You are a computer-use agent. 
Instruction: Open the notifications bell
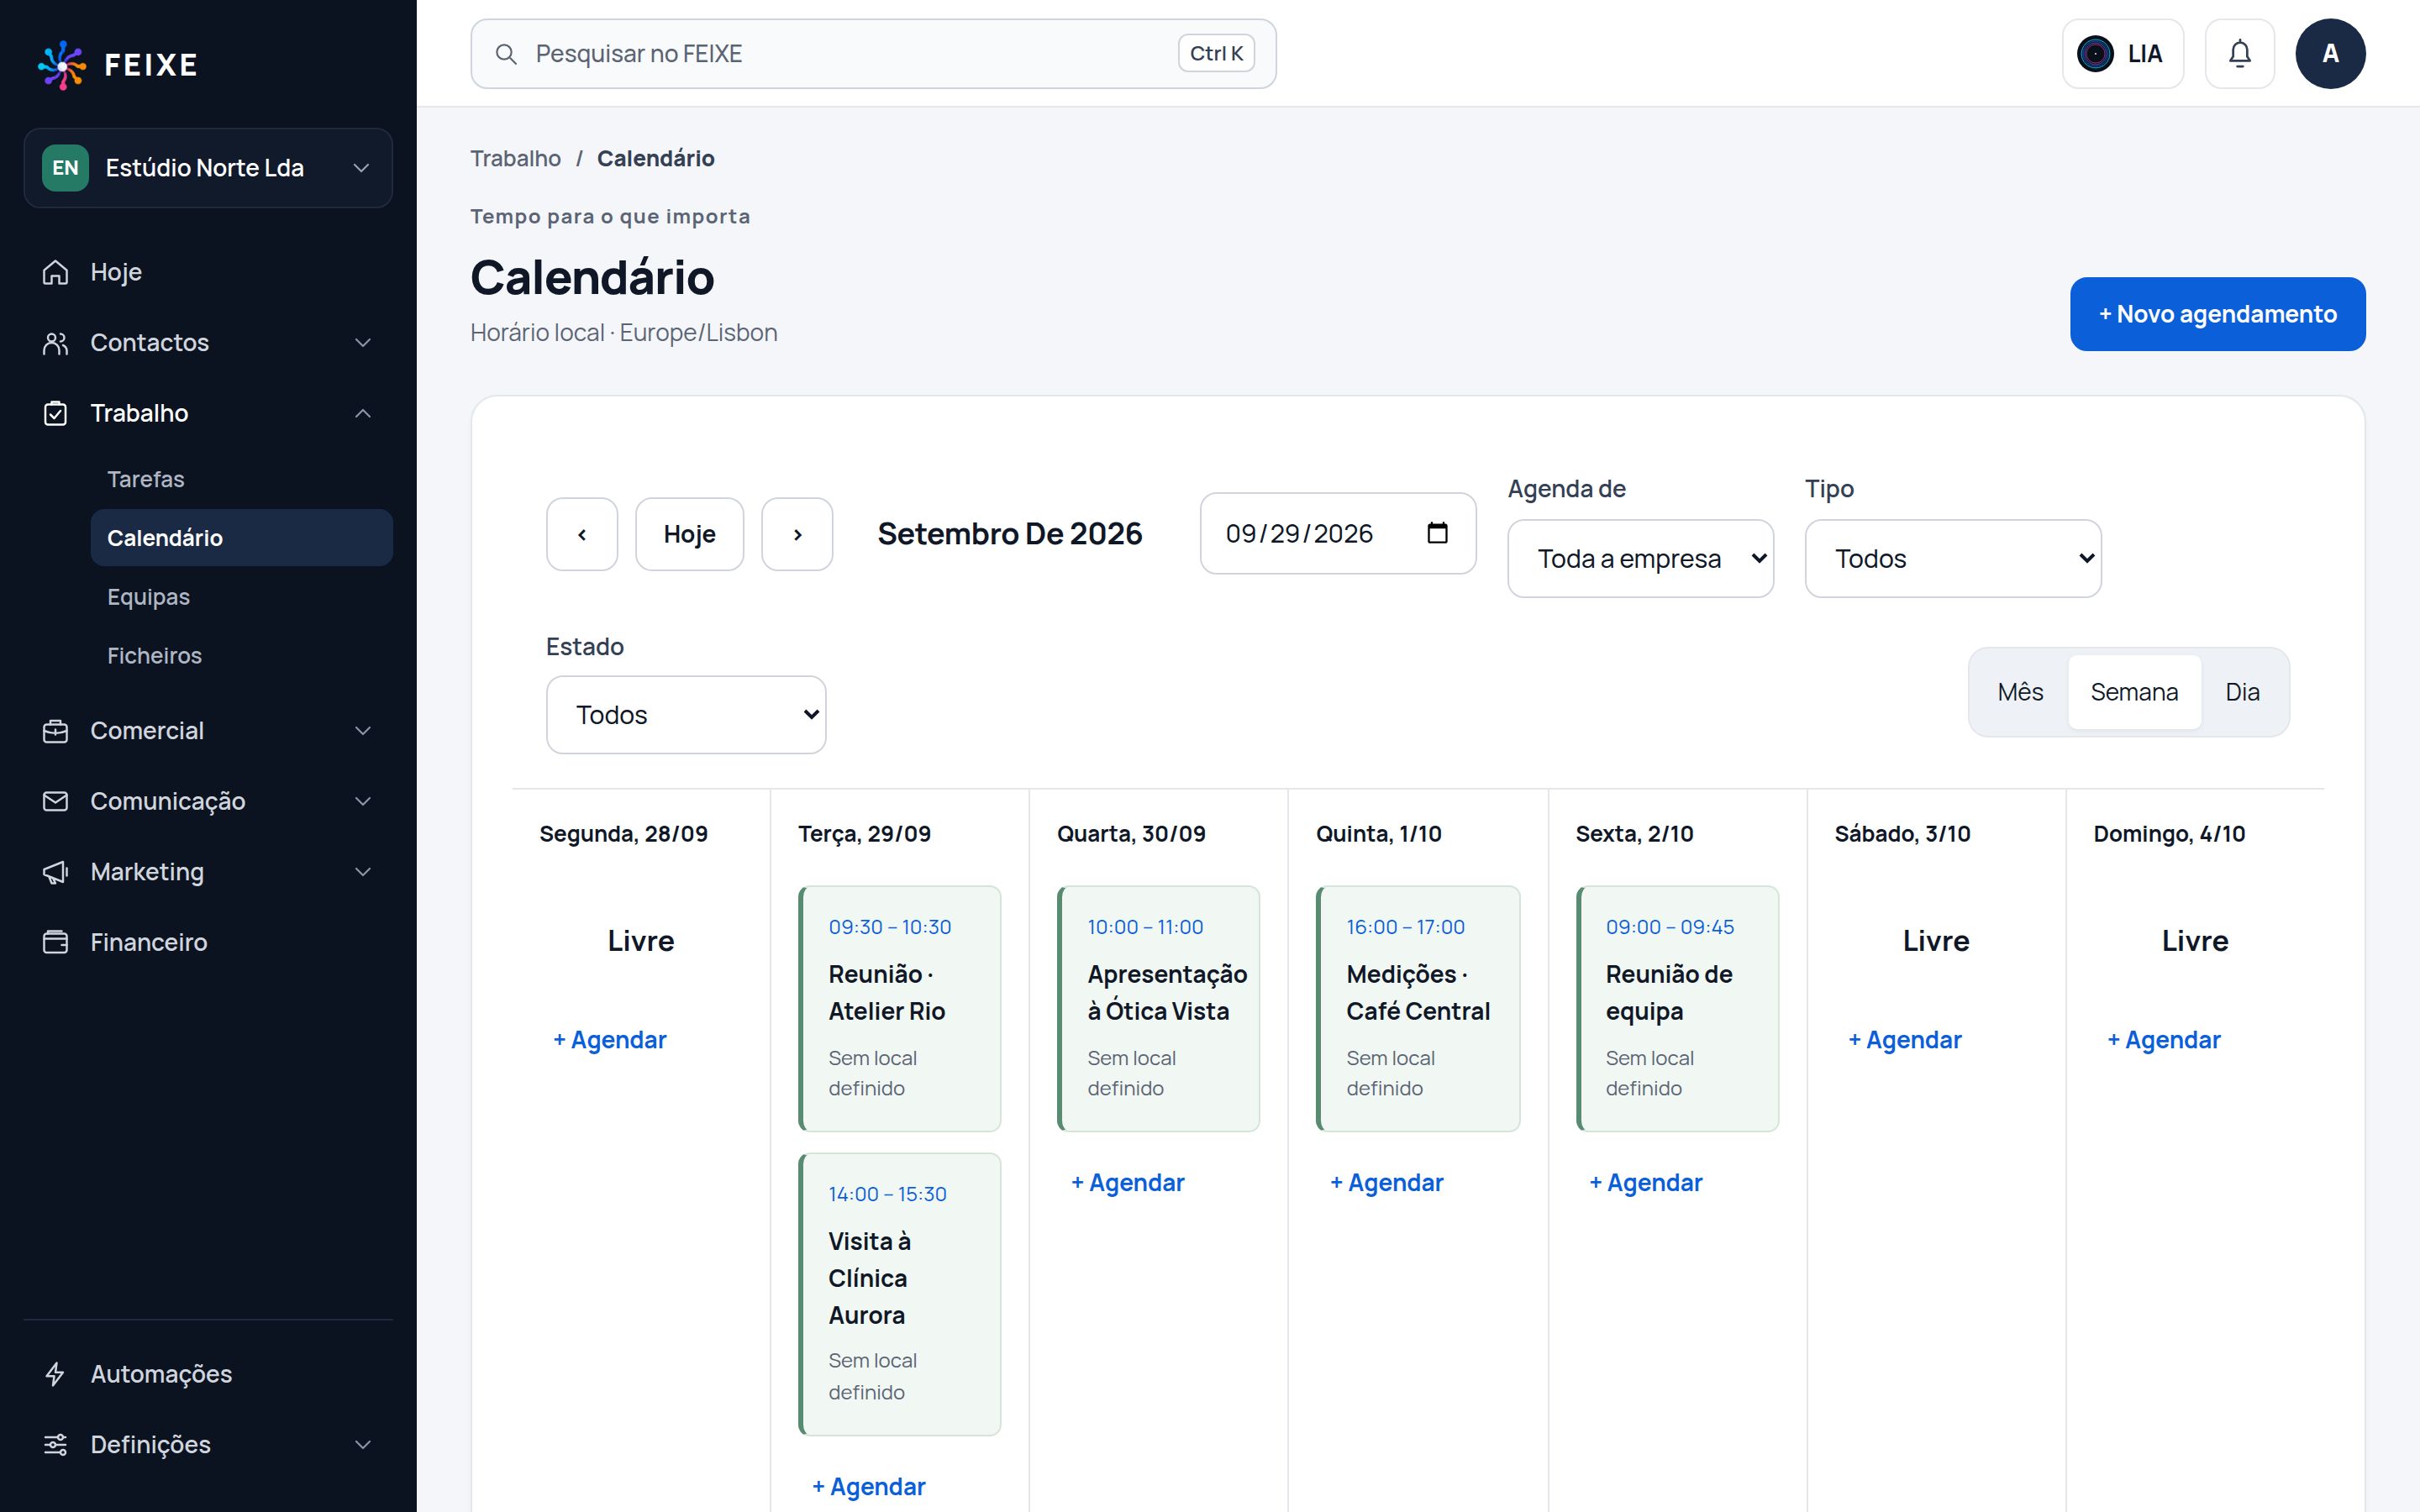(x=2239, y=54)
